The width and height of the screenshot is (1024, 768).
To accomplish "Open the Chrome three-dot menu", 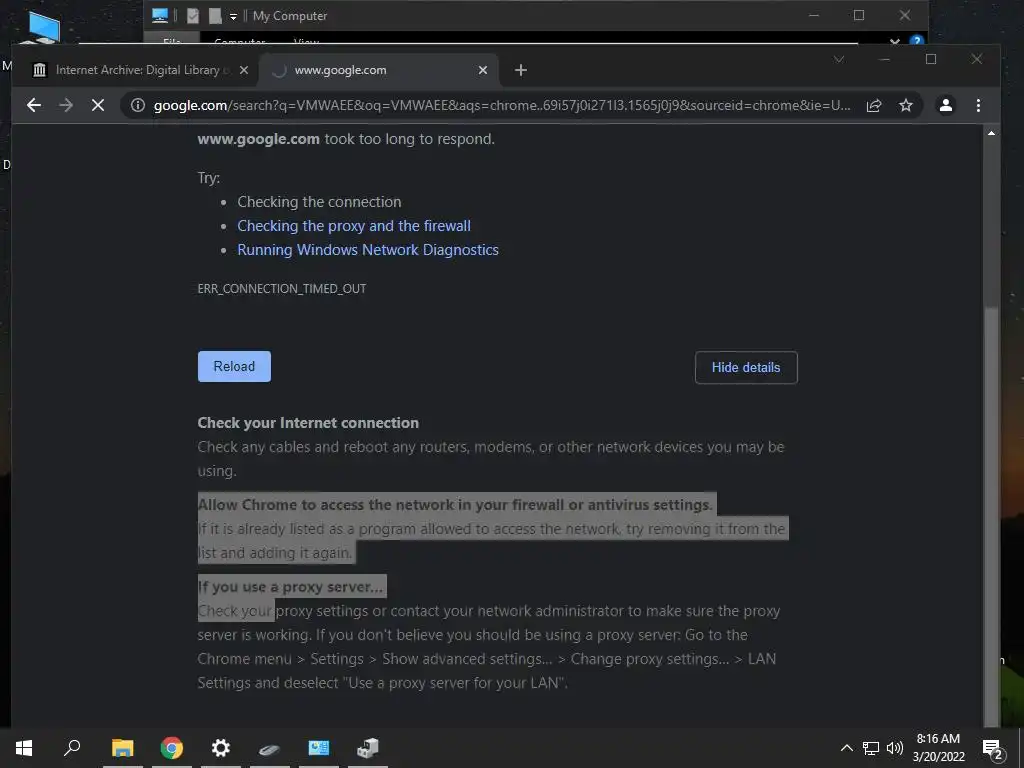I will 978,105.
